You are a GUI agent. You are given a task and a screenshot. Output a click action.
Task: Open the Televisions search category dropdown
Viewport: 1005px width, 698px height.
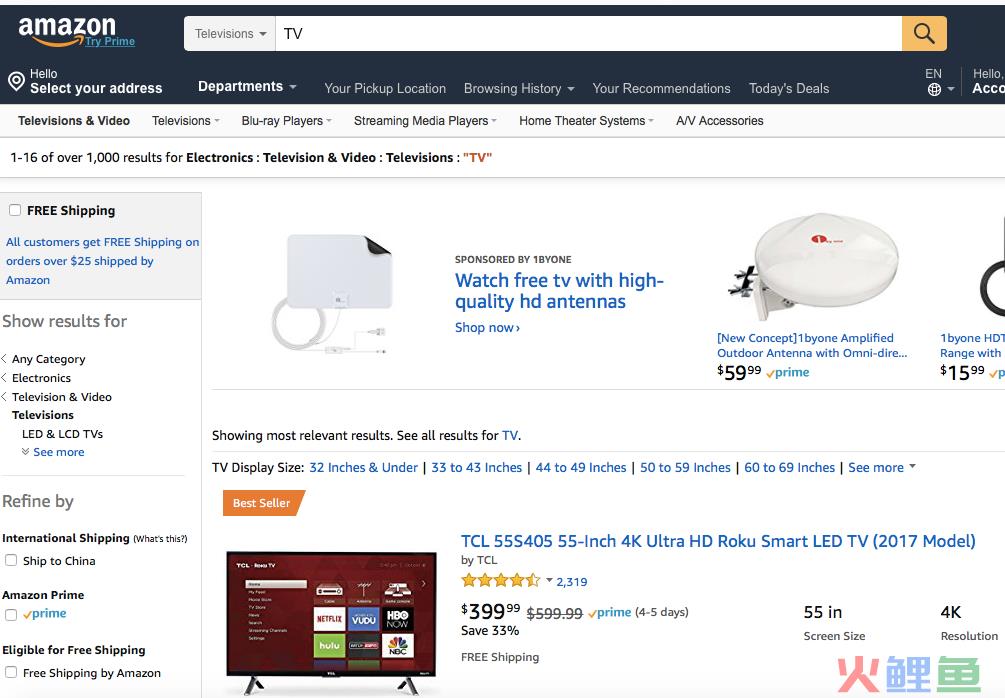pyautogui.click(x=230, y=34)
